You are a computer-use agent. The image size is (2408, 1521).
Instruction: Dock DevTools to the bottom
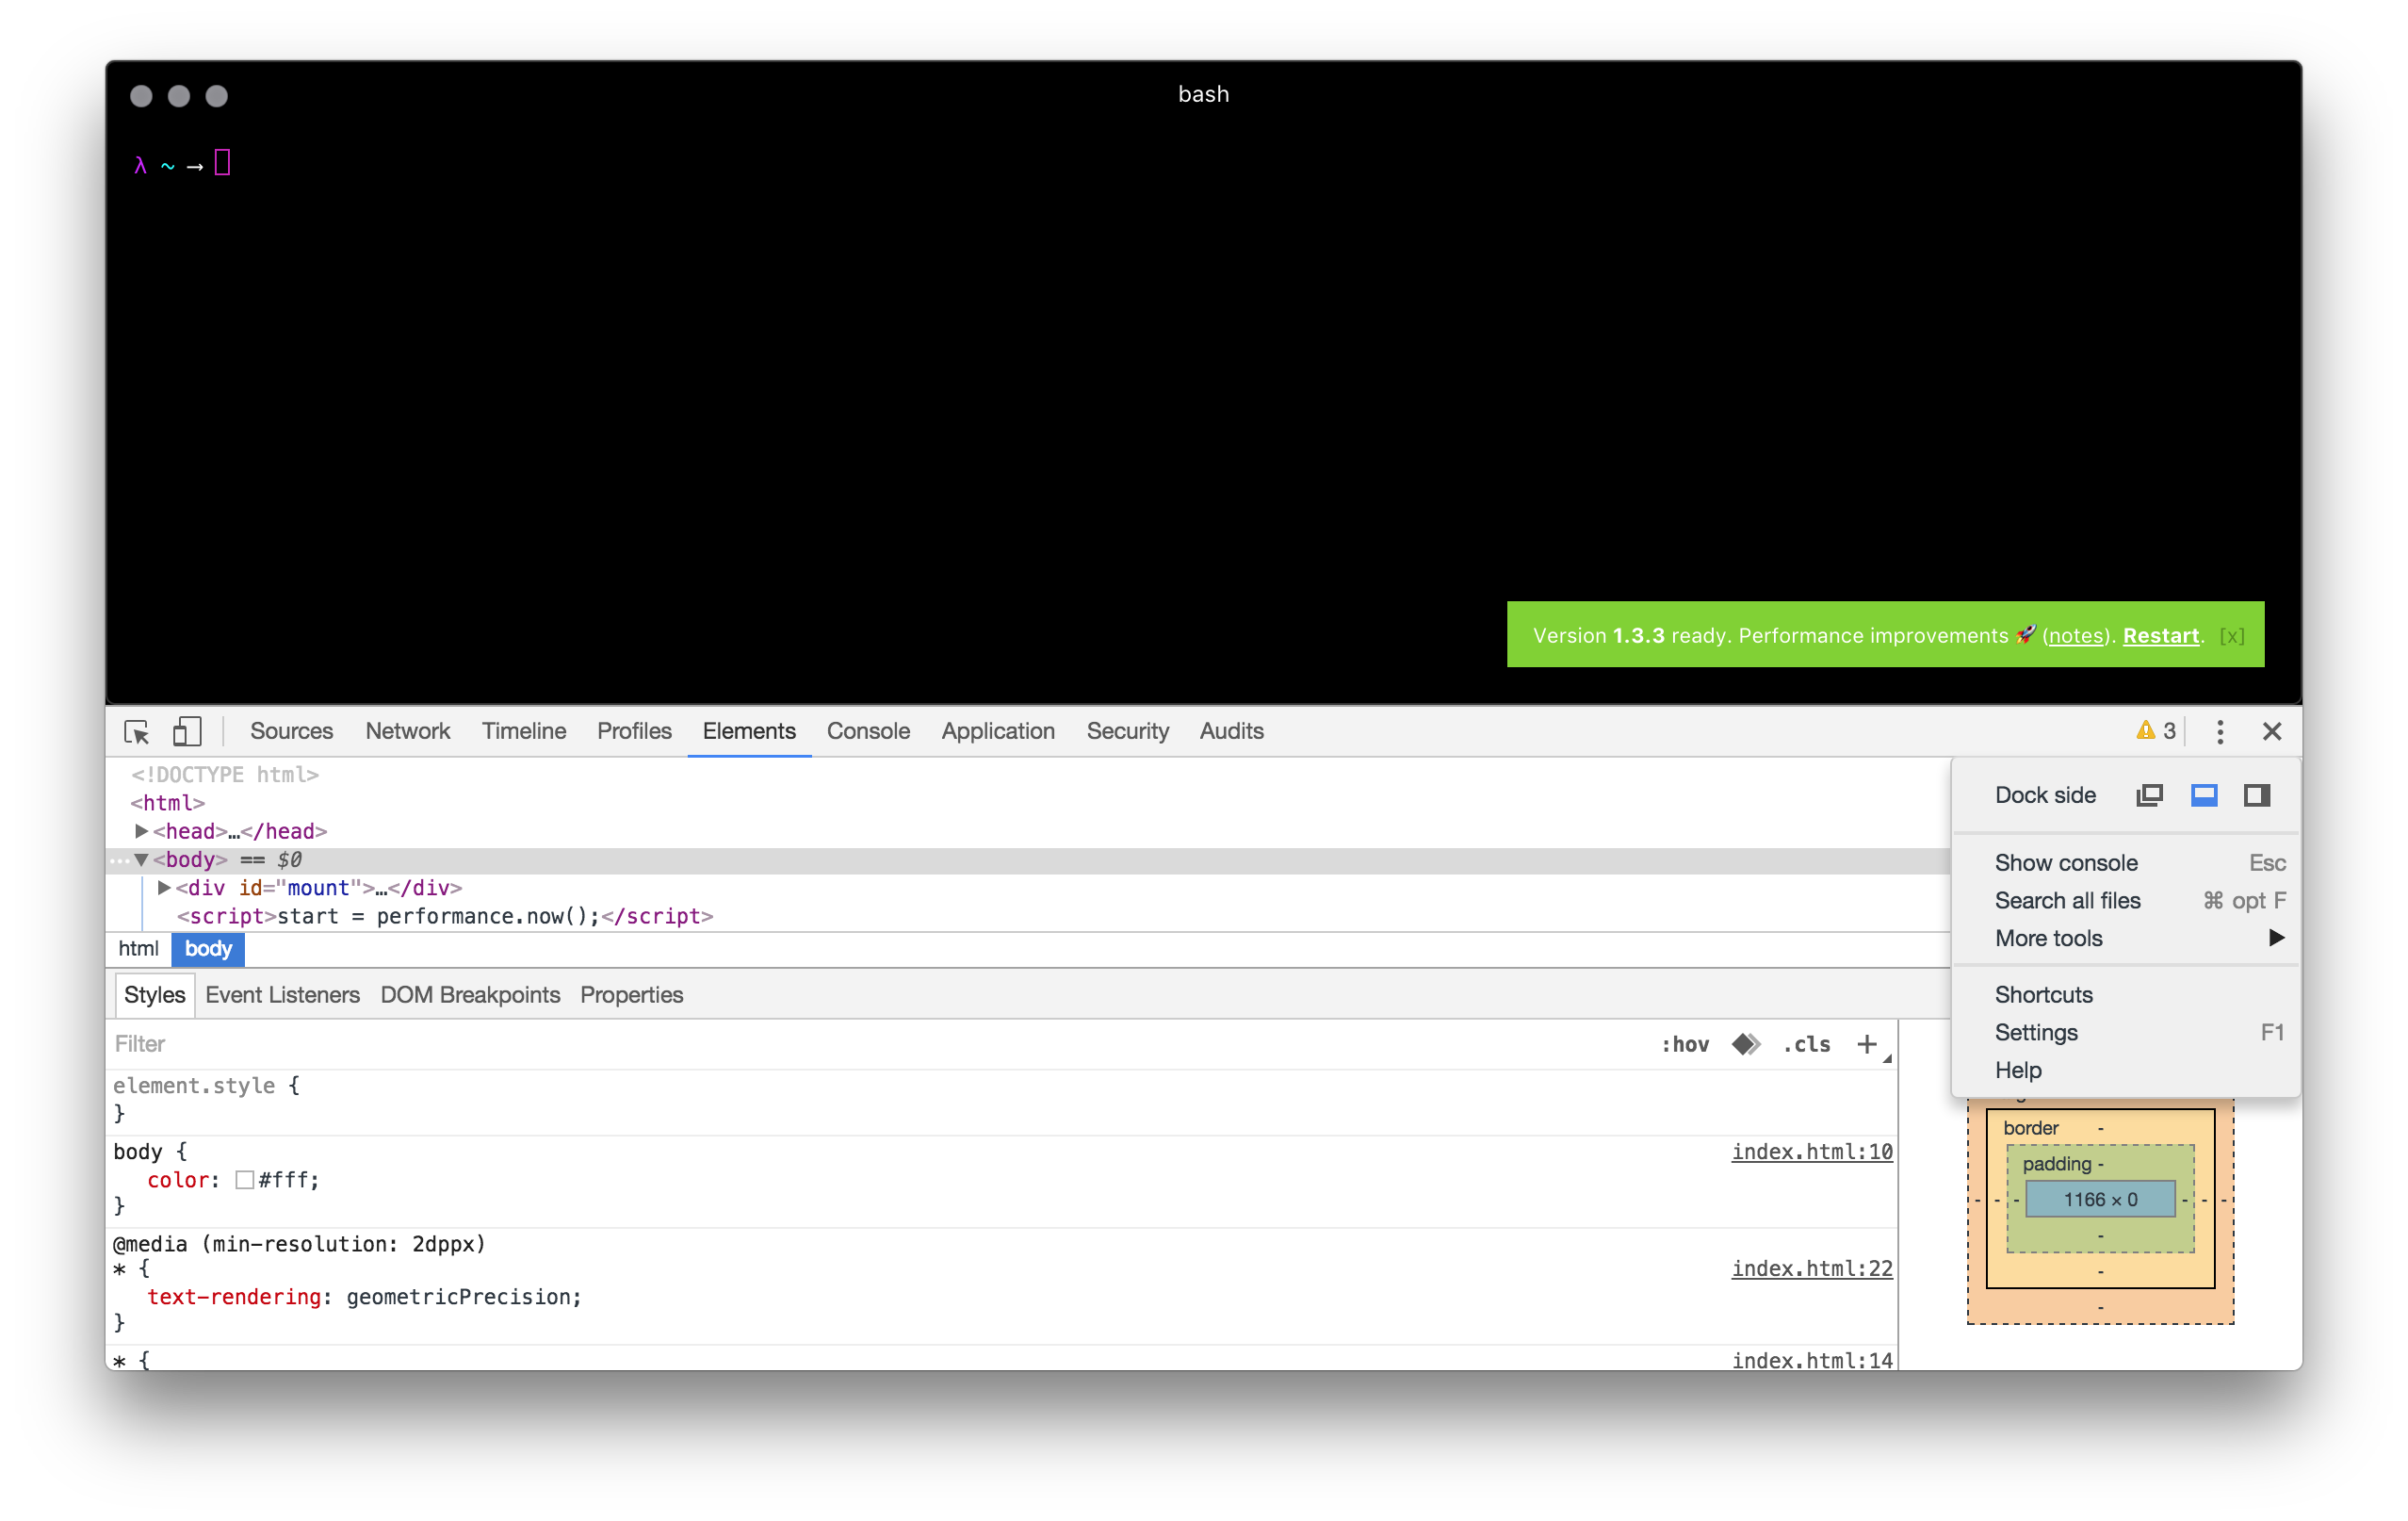(x=2204, y=794)
